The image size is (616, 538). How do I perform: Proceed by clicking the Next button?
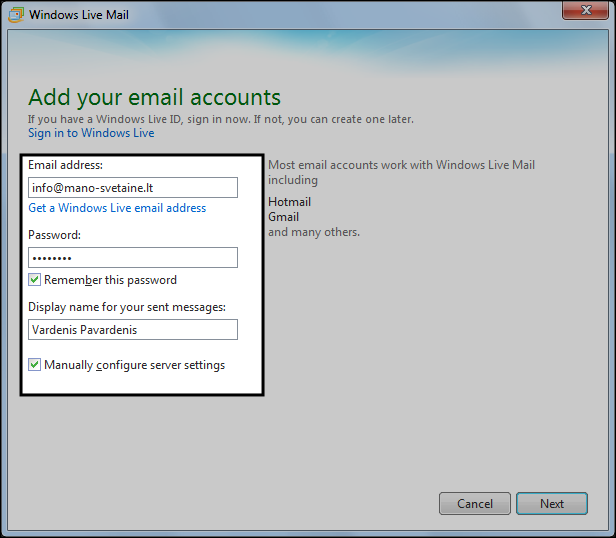click(x=552, y=504)
